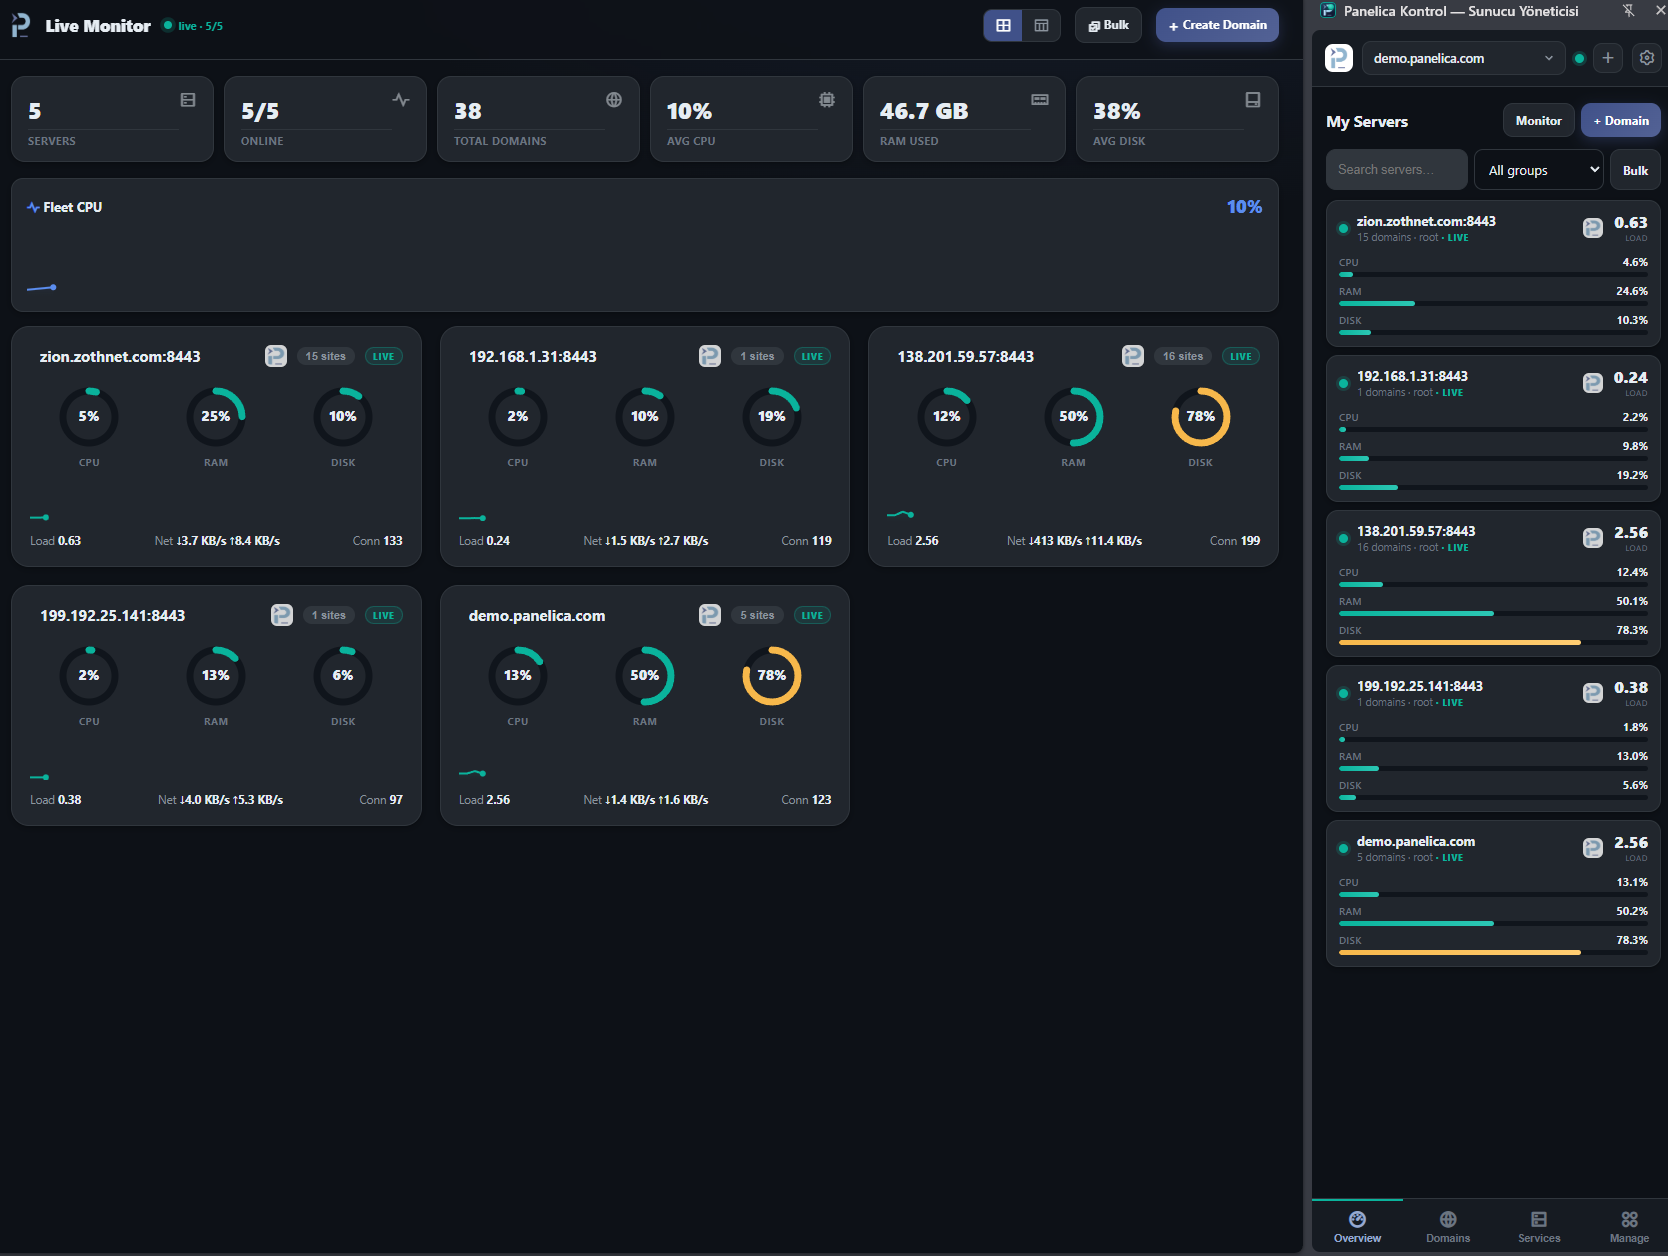The image size is (1668, 1256).
Task: Click the 16 sites badge on 138.201.59.57 card
Action: (x=1183, y=356)
